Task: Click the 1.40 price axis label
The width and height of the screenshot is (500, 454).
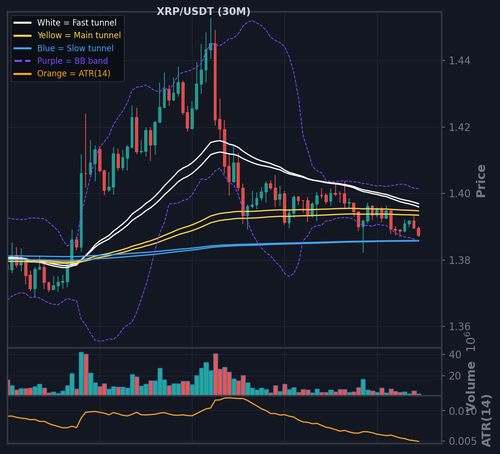Action: point(460,194)
